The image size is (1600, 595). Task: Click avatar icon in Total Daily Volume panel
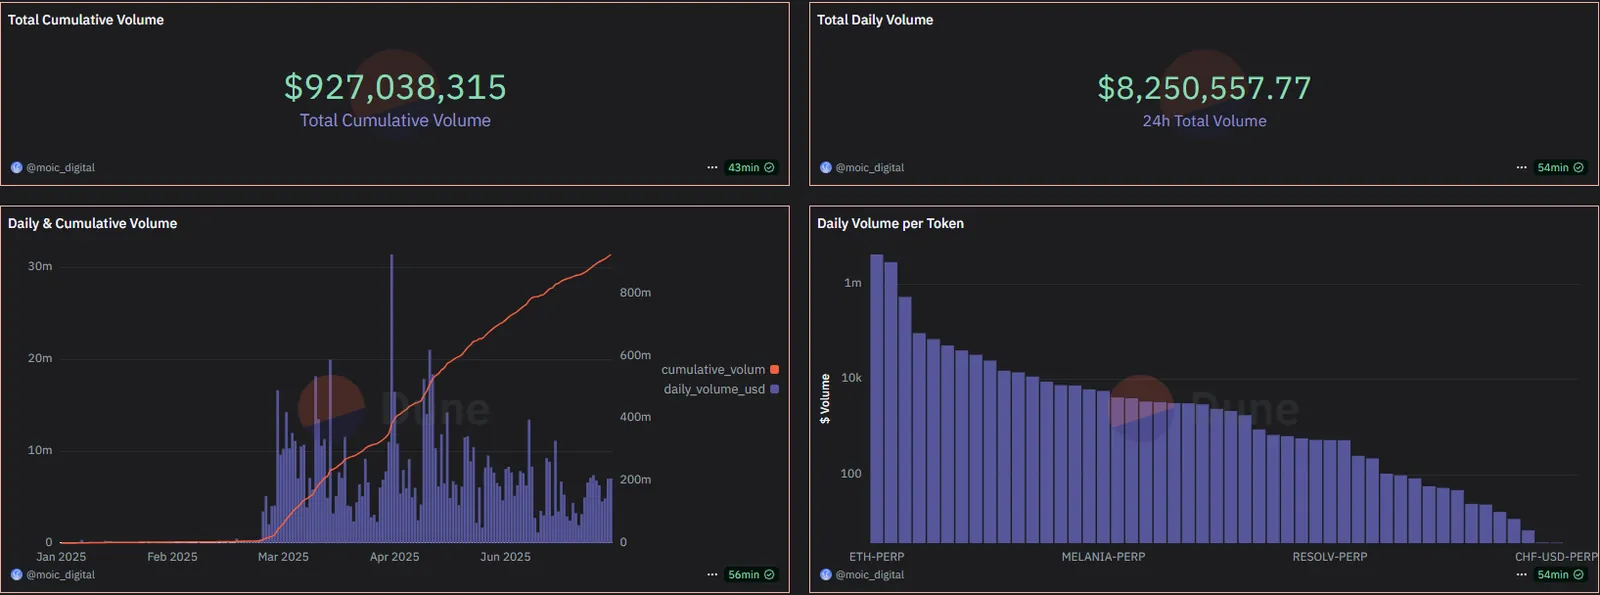pos(826,168)
